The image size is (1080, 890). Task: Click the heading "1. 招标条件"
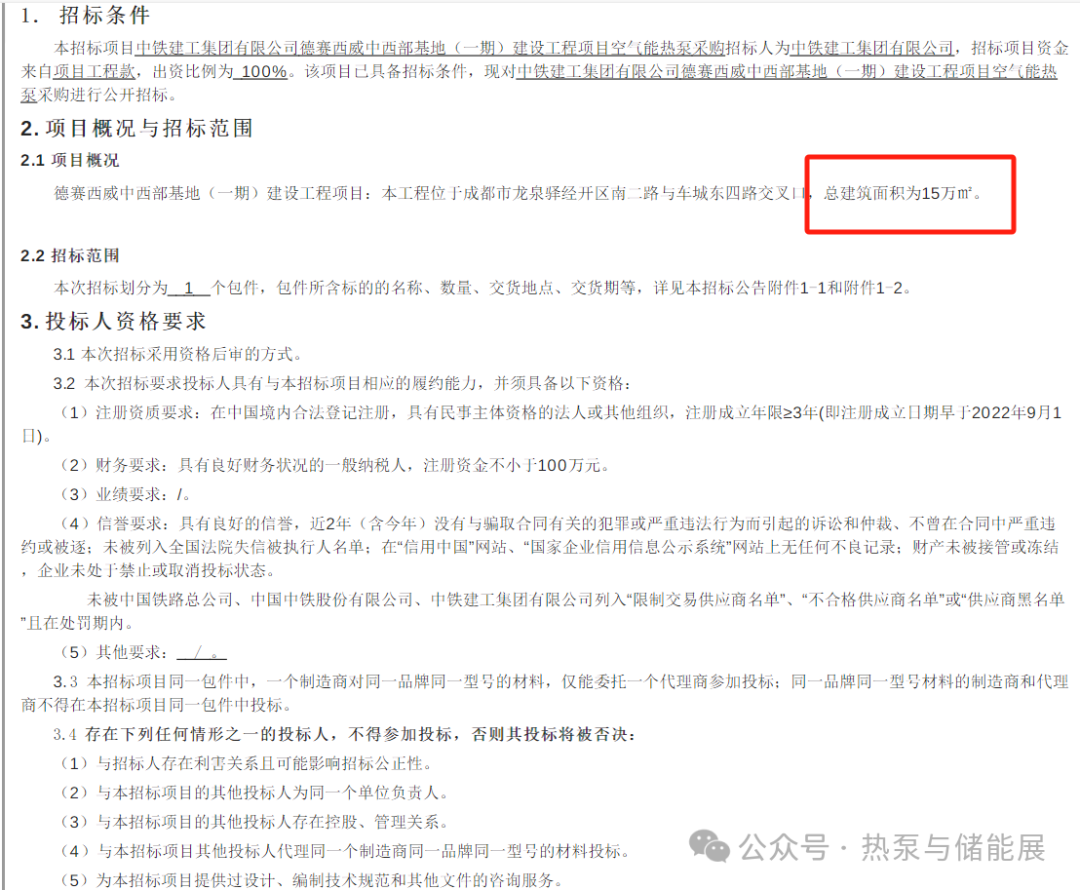coord(85,15)
